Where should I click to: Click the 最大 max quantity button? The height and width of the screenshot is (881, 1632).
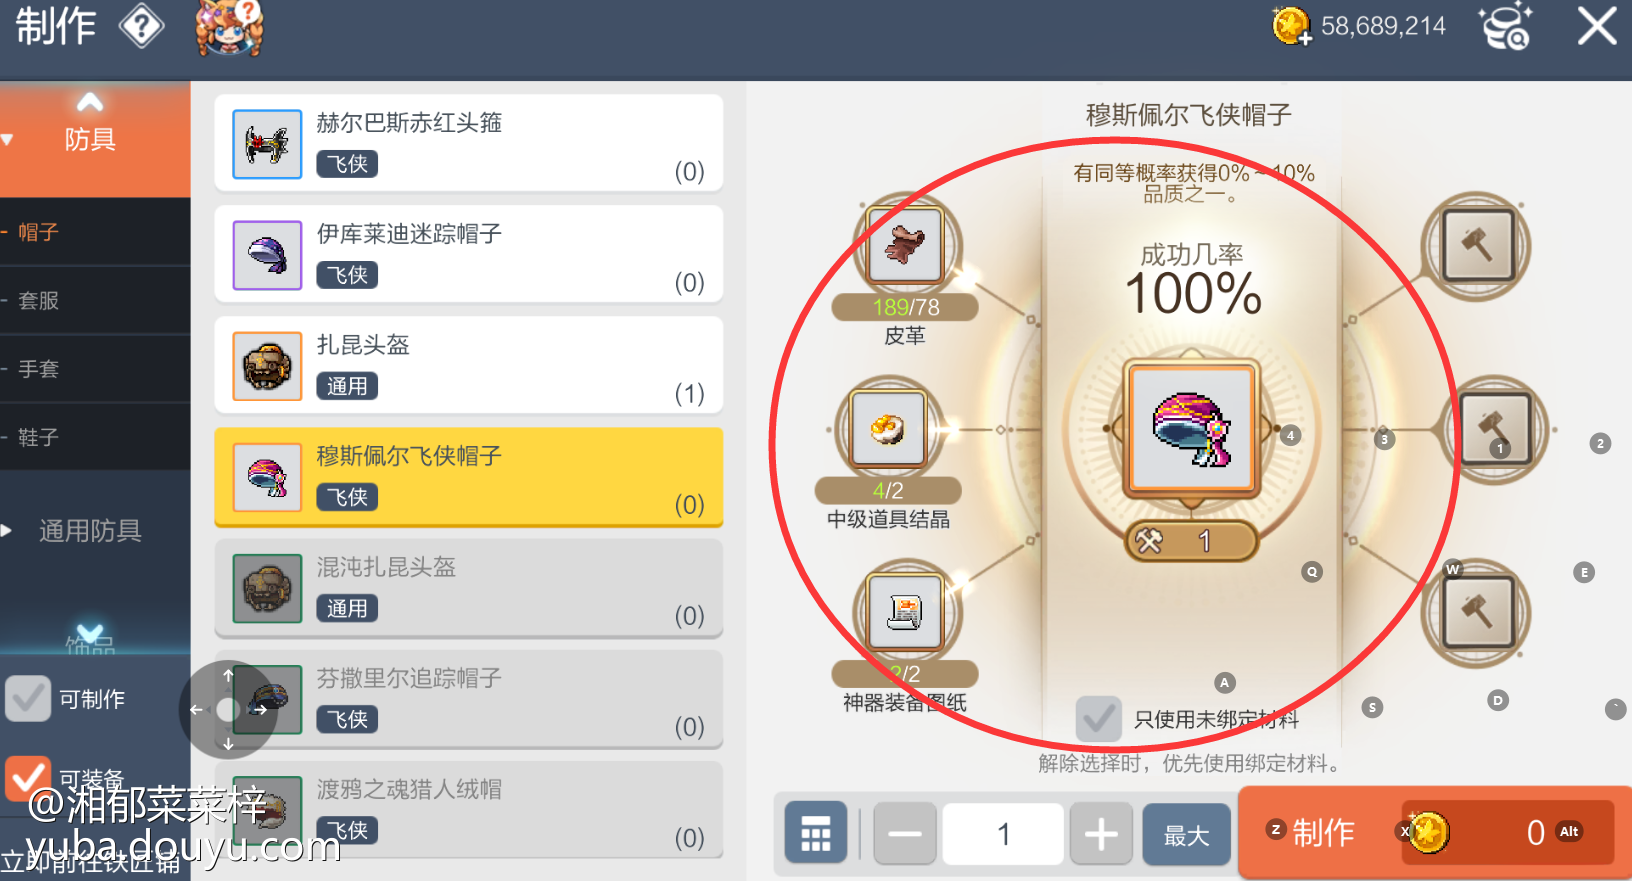coord(1187,834)
